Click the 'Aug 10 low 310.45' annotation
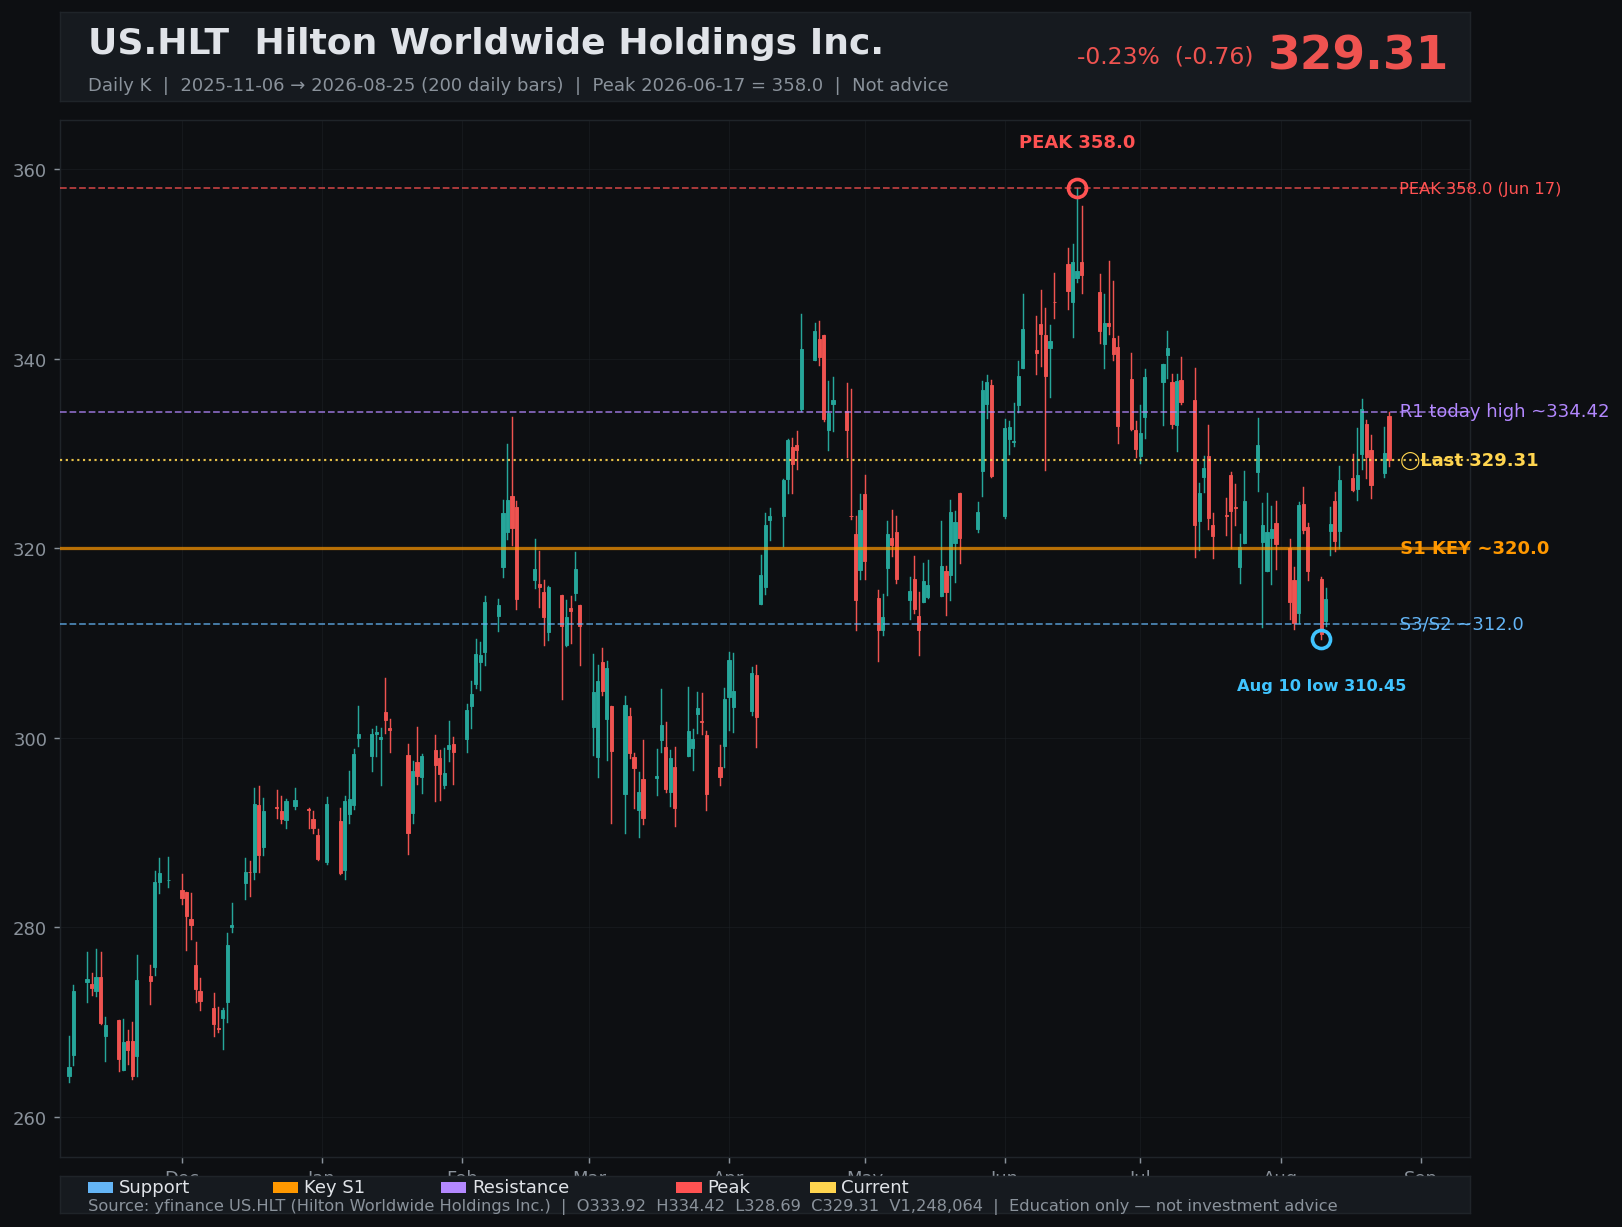This screenshot has width=1622, height=1227. 1321,686
